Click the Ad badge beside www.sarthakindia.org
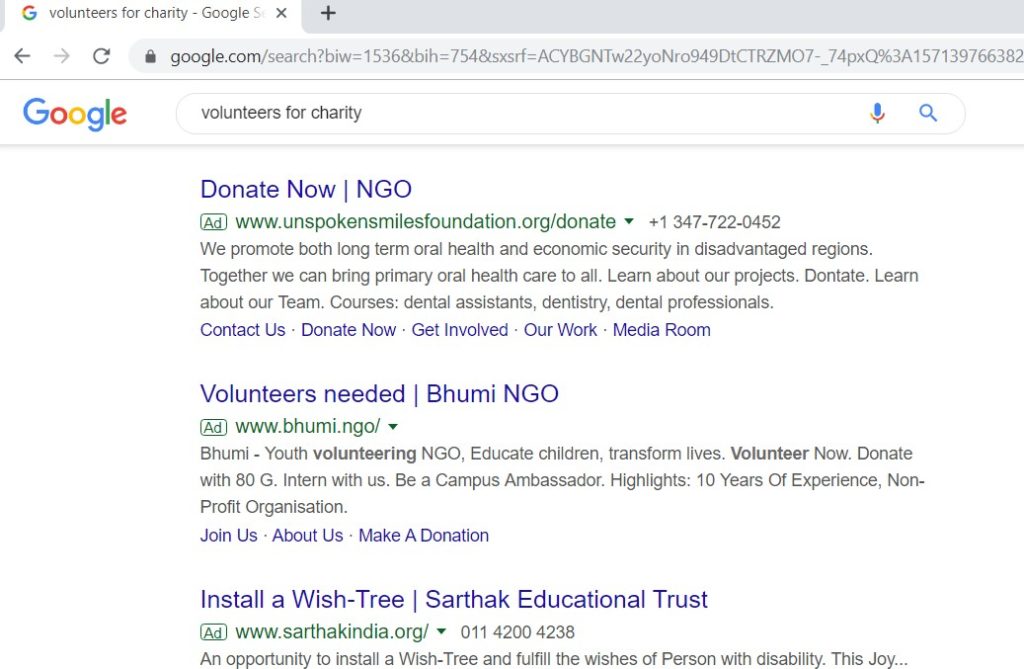 [x=213, y=632]
